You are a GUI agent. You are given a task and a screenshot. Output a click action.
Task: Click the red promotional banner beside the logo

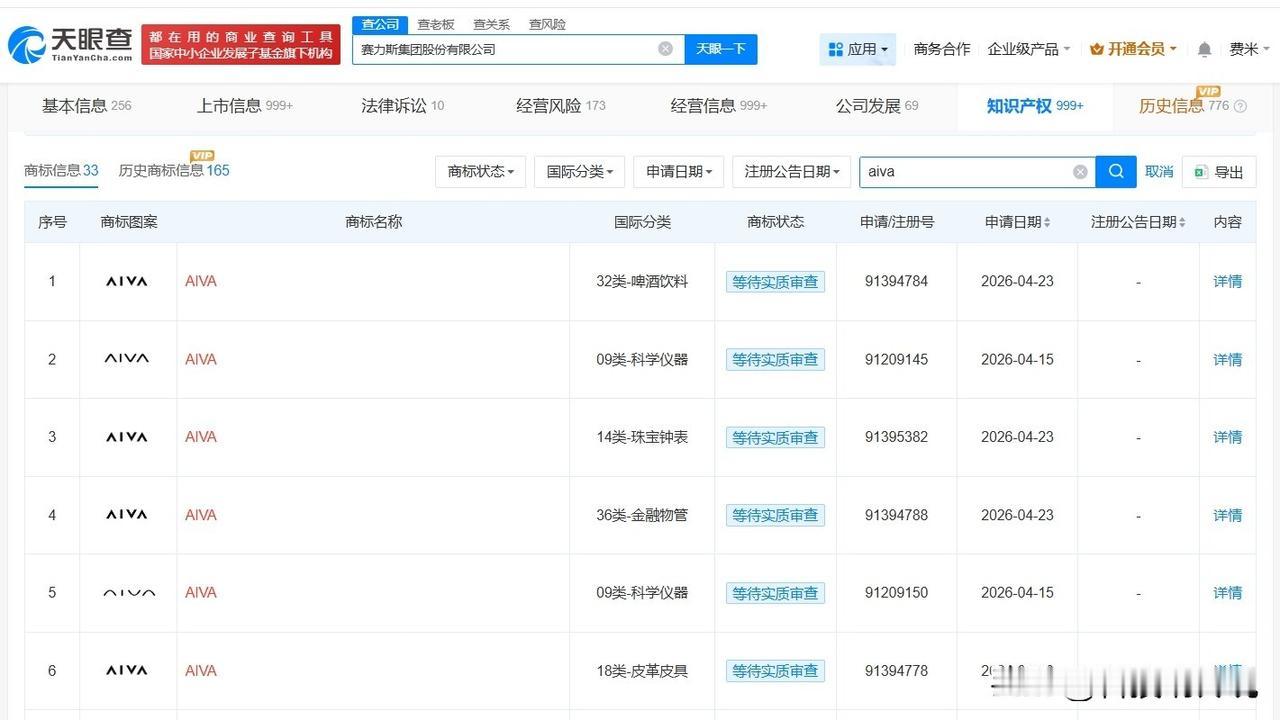(x=241, y=45)
